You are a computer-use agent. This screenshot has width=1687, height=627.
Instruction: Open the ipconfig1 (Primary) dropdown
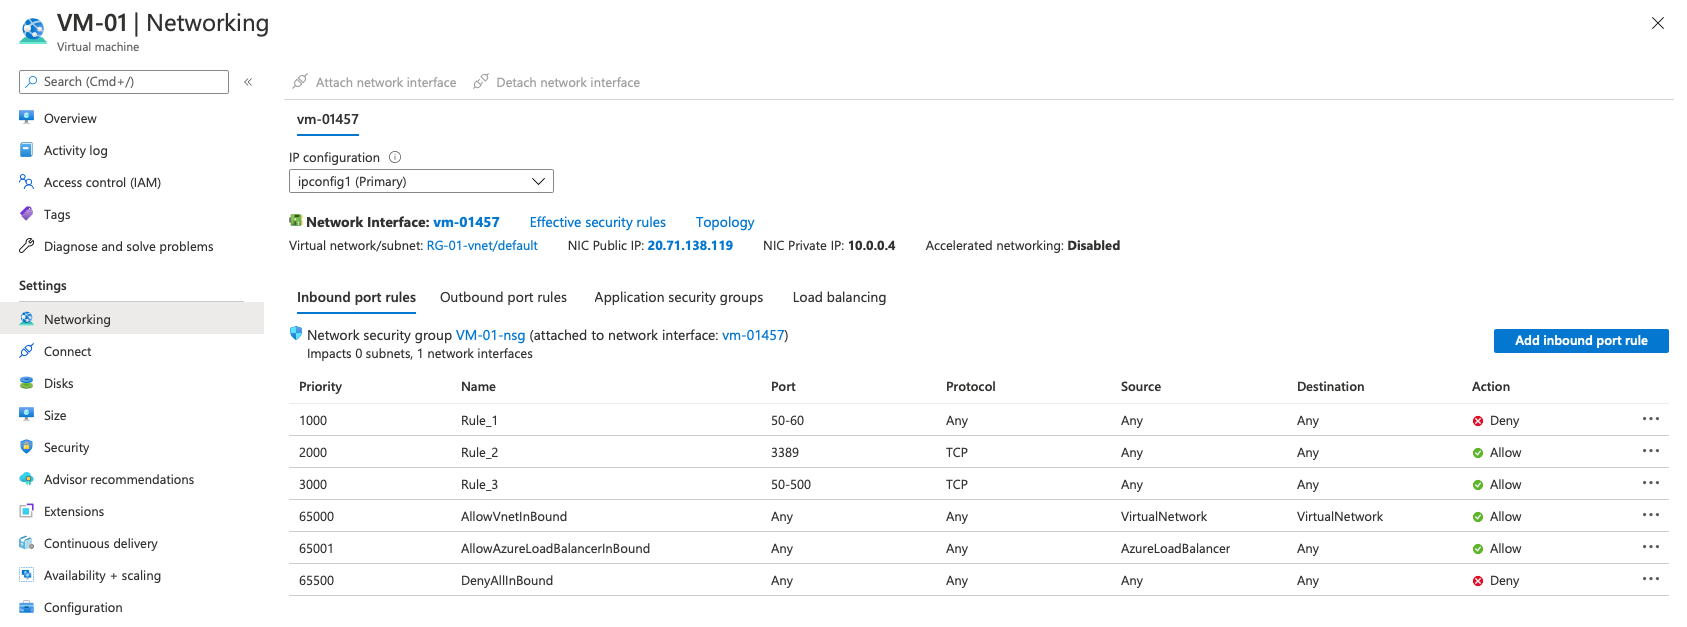pos(421,181)
